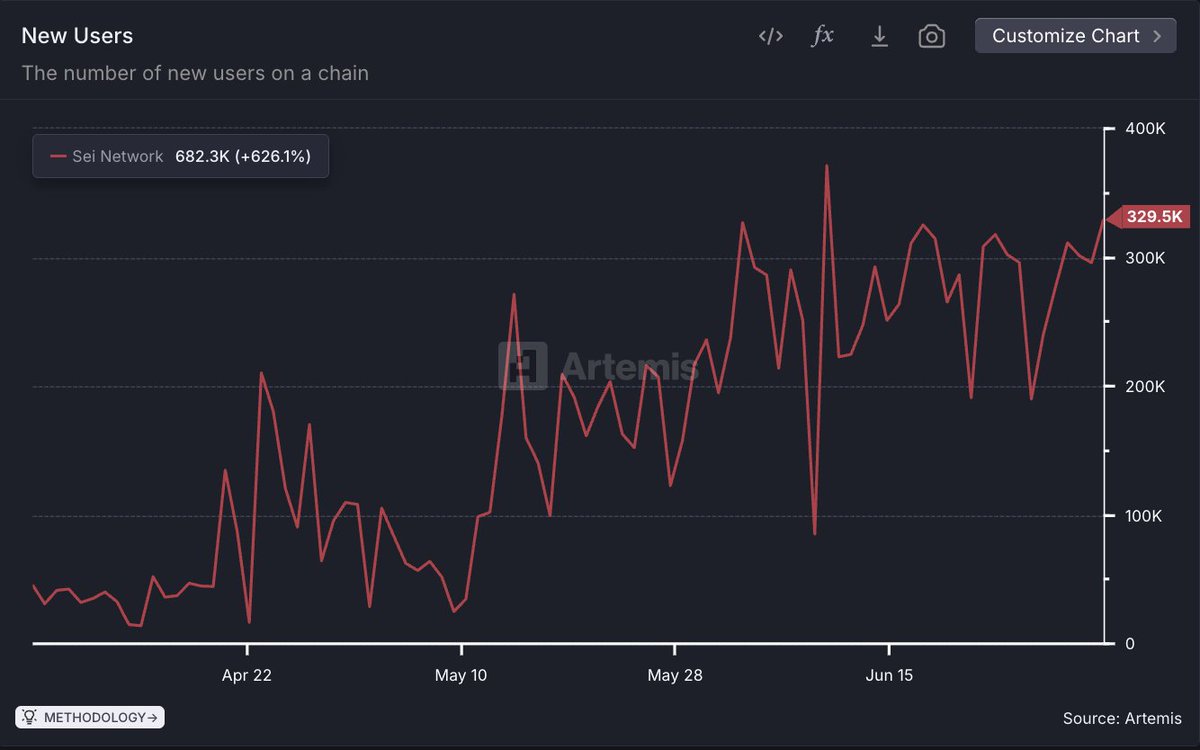Click the May 10 x-axis label
The image size is (1200, 750).
[461, 675]
